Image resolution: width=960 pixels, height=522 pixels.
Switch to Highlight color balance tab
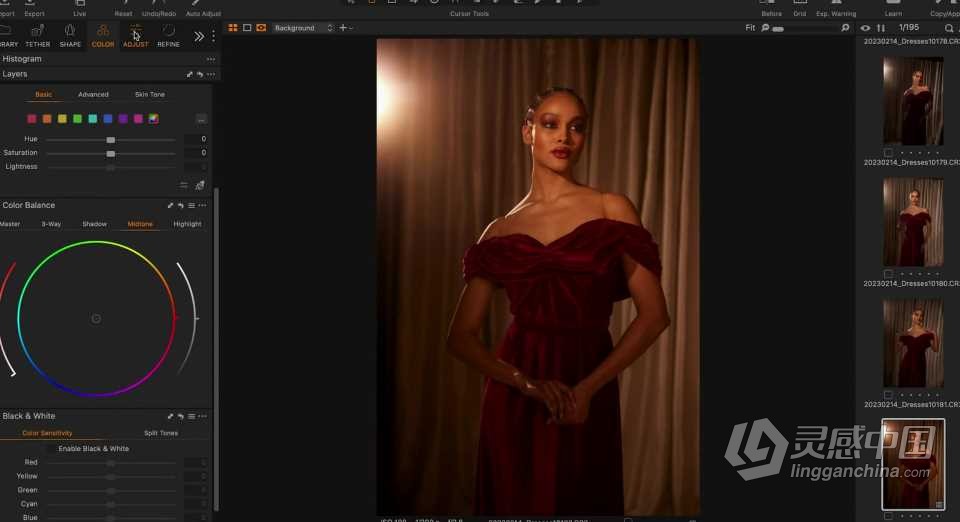pyautogui.click(x=187, y=224)
